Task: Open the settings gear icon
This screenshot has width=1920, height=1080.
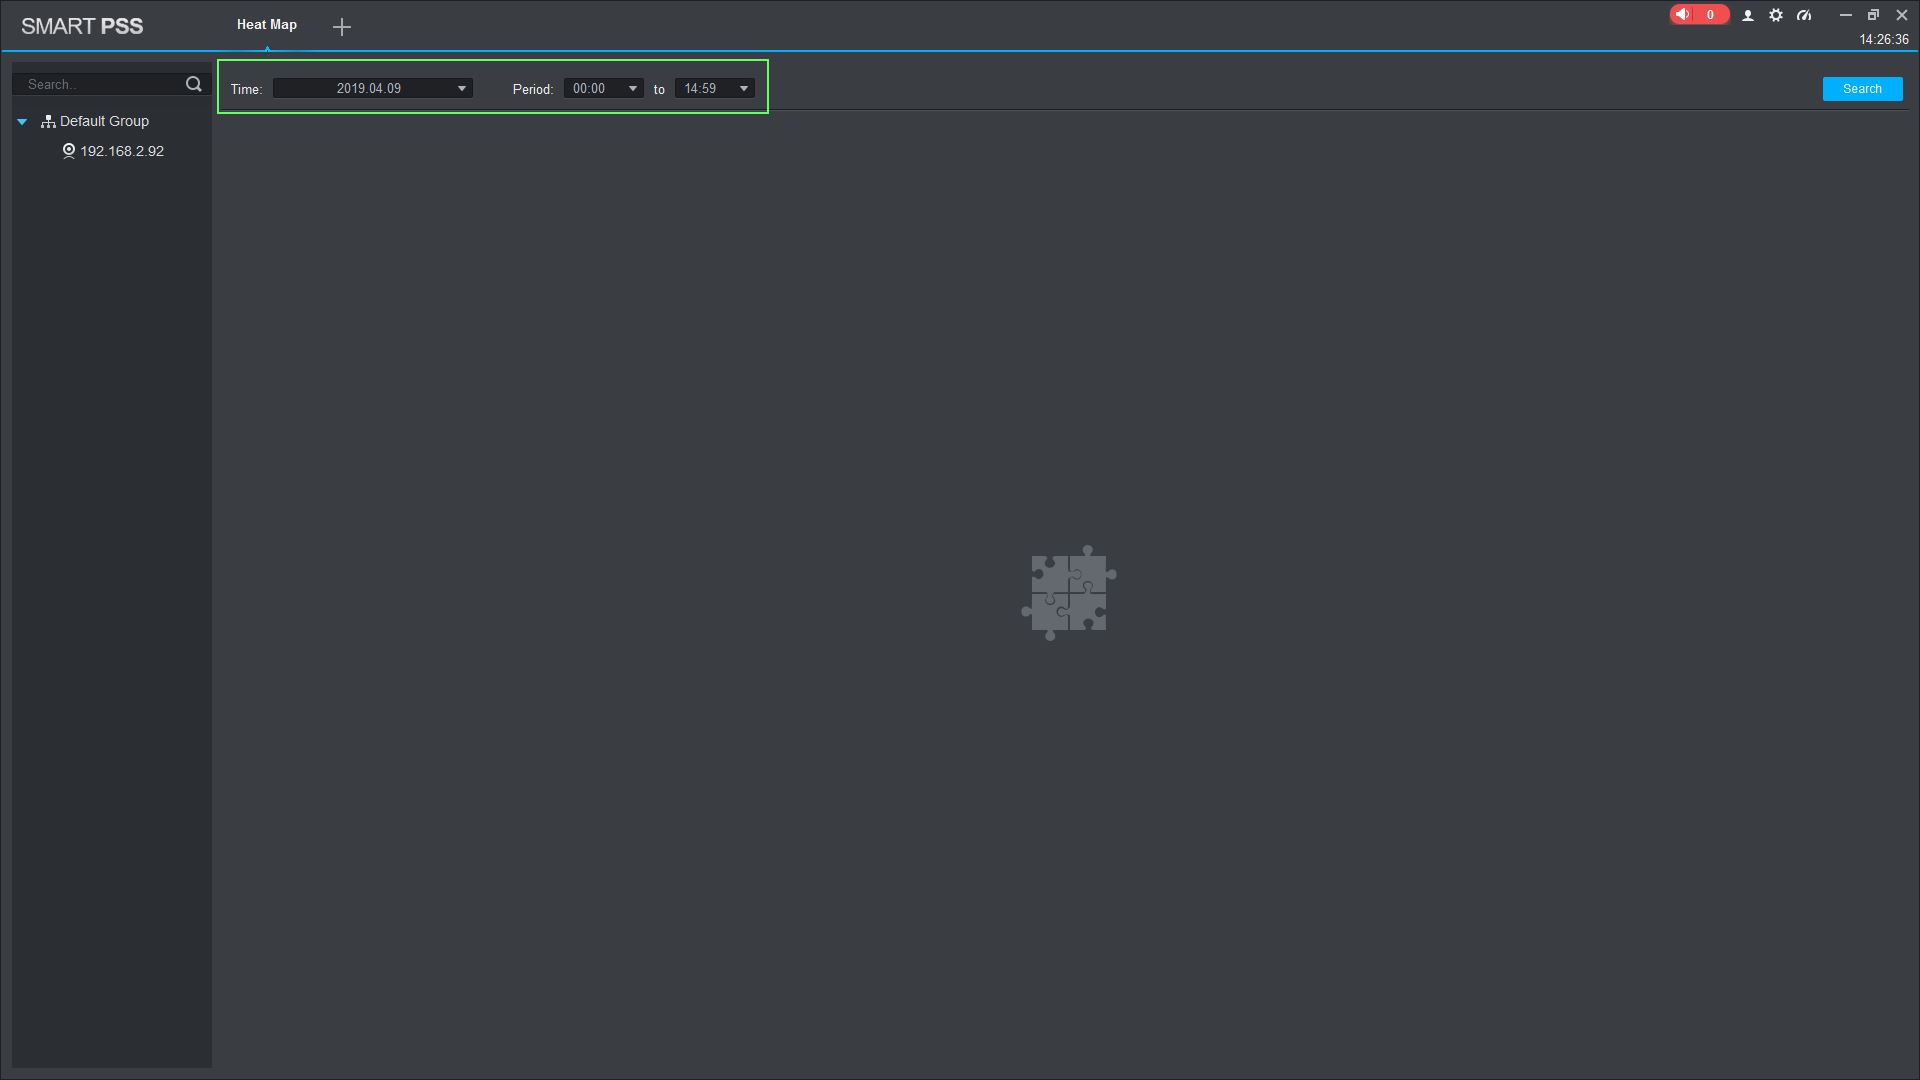Action: [1776, 16]
